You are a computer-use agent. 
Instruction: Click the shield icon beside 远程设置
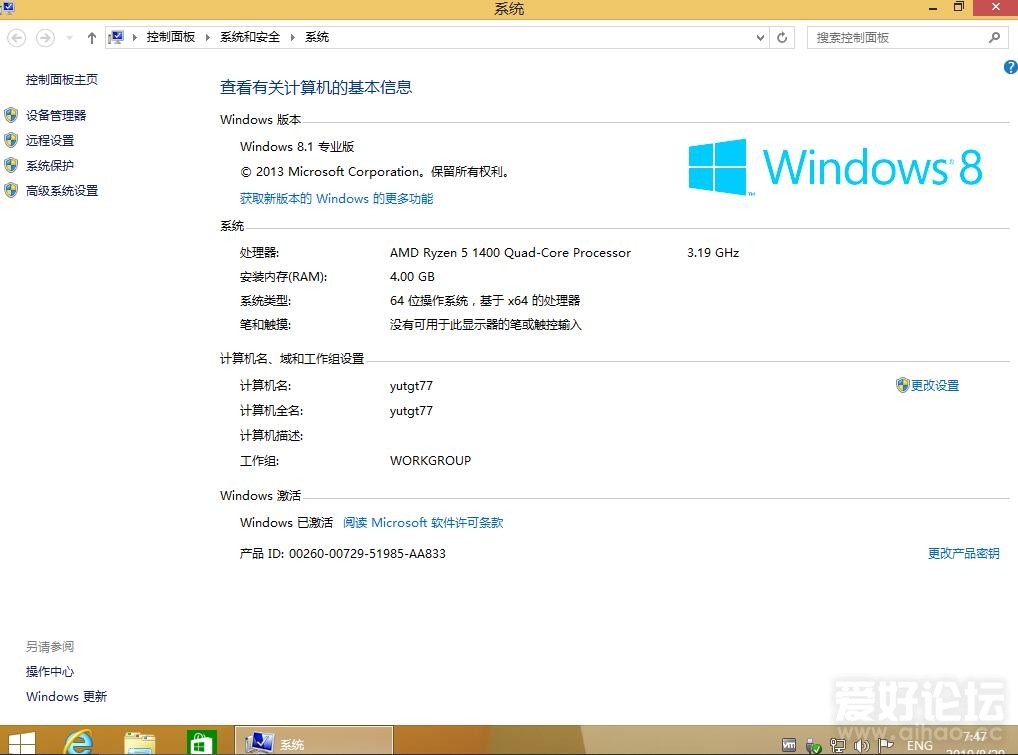(11, 140)
